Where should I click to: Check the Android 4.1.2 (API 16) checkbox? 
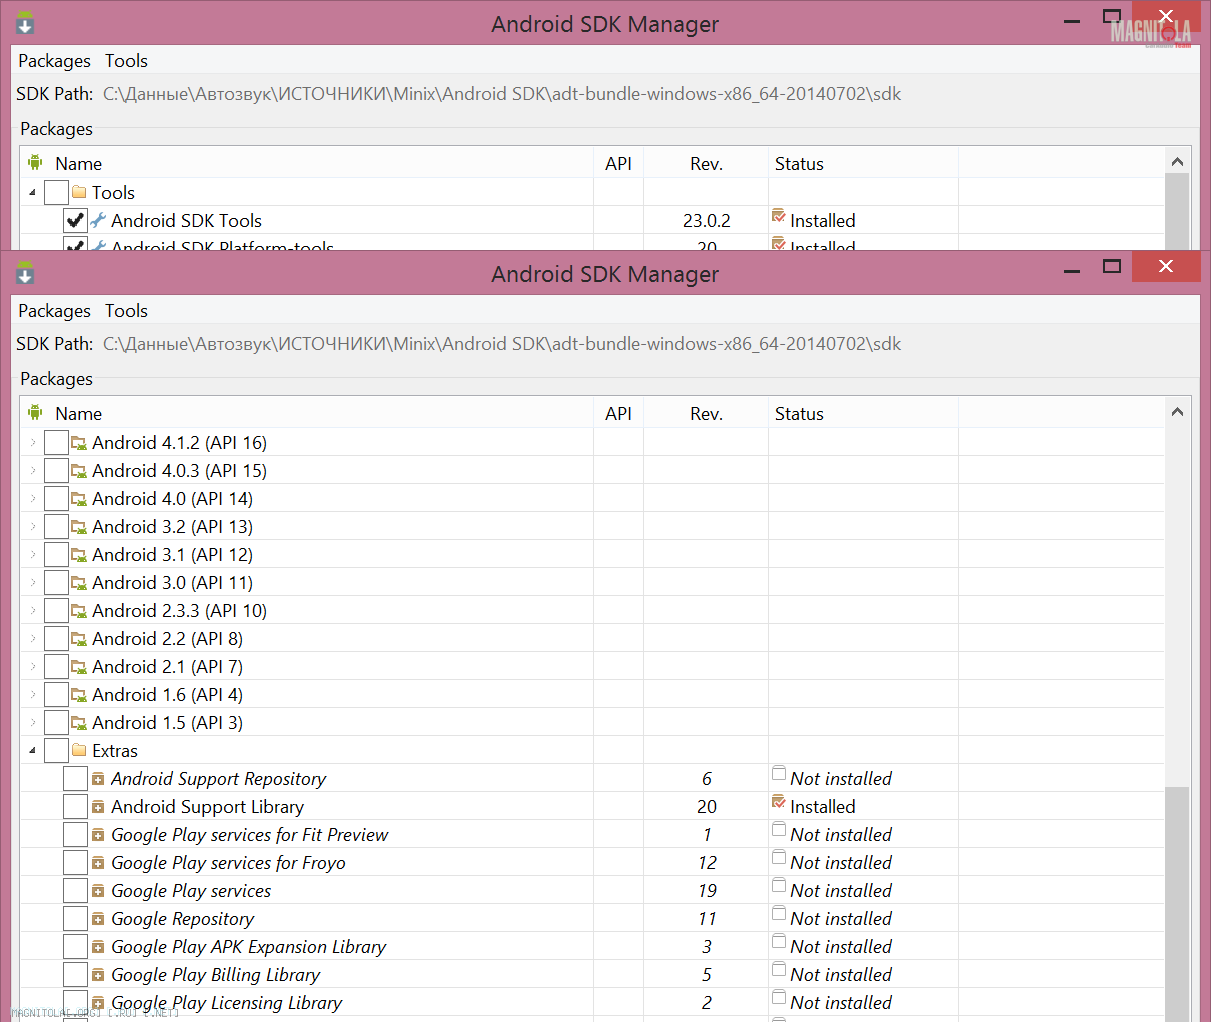[56, 443]
